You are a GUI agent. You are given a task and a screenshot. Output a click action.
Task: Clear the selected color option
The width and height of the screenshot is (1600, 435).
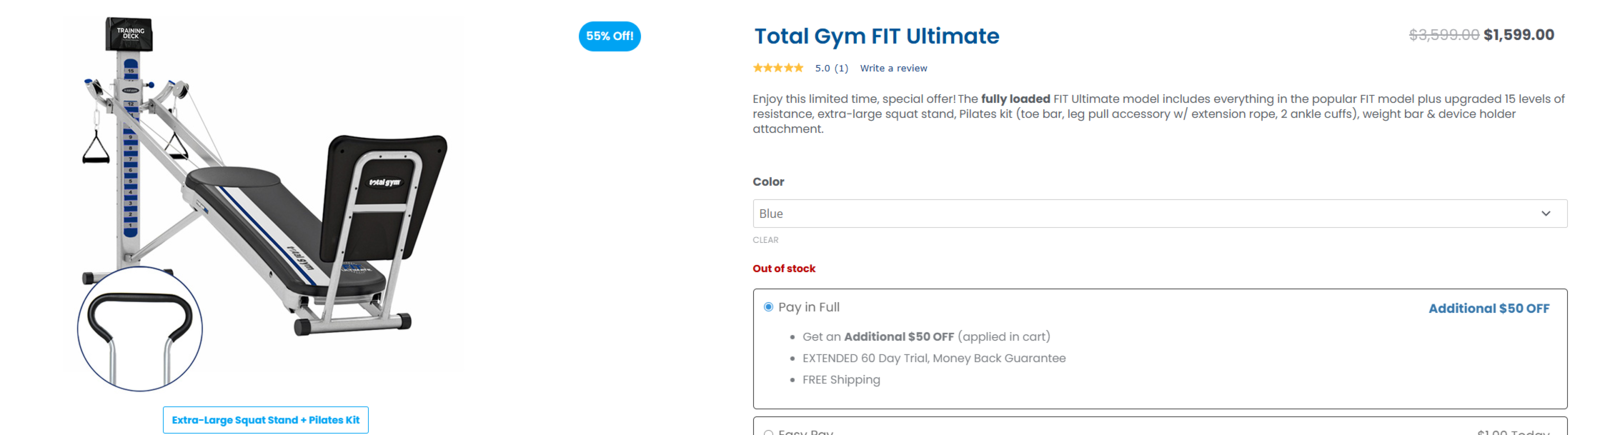point(765,240)
